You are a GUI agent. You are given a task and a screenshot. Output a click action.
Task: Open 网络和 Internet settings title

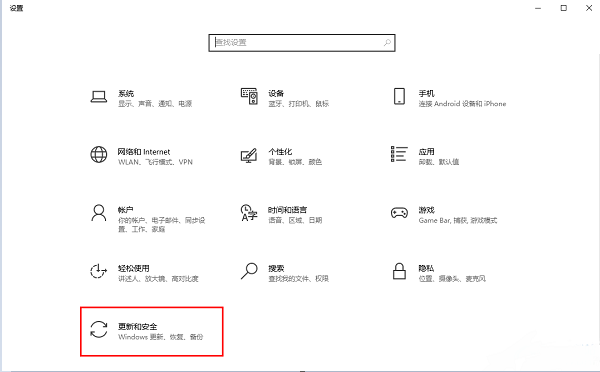click(x=144, y=152)
